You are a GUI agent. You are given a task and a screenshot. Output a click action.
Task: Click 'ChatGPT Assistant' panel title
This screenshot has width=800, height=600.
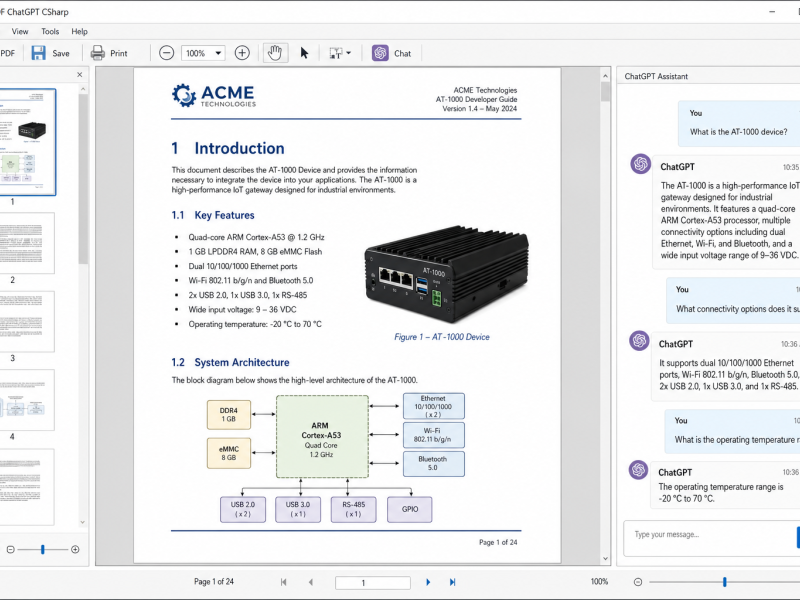tap(656, 77)
